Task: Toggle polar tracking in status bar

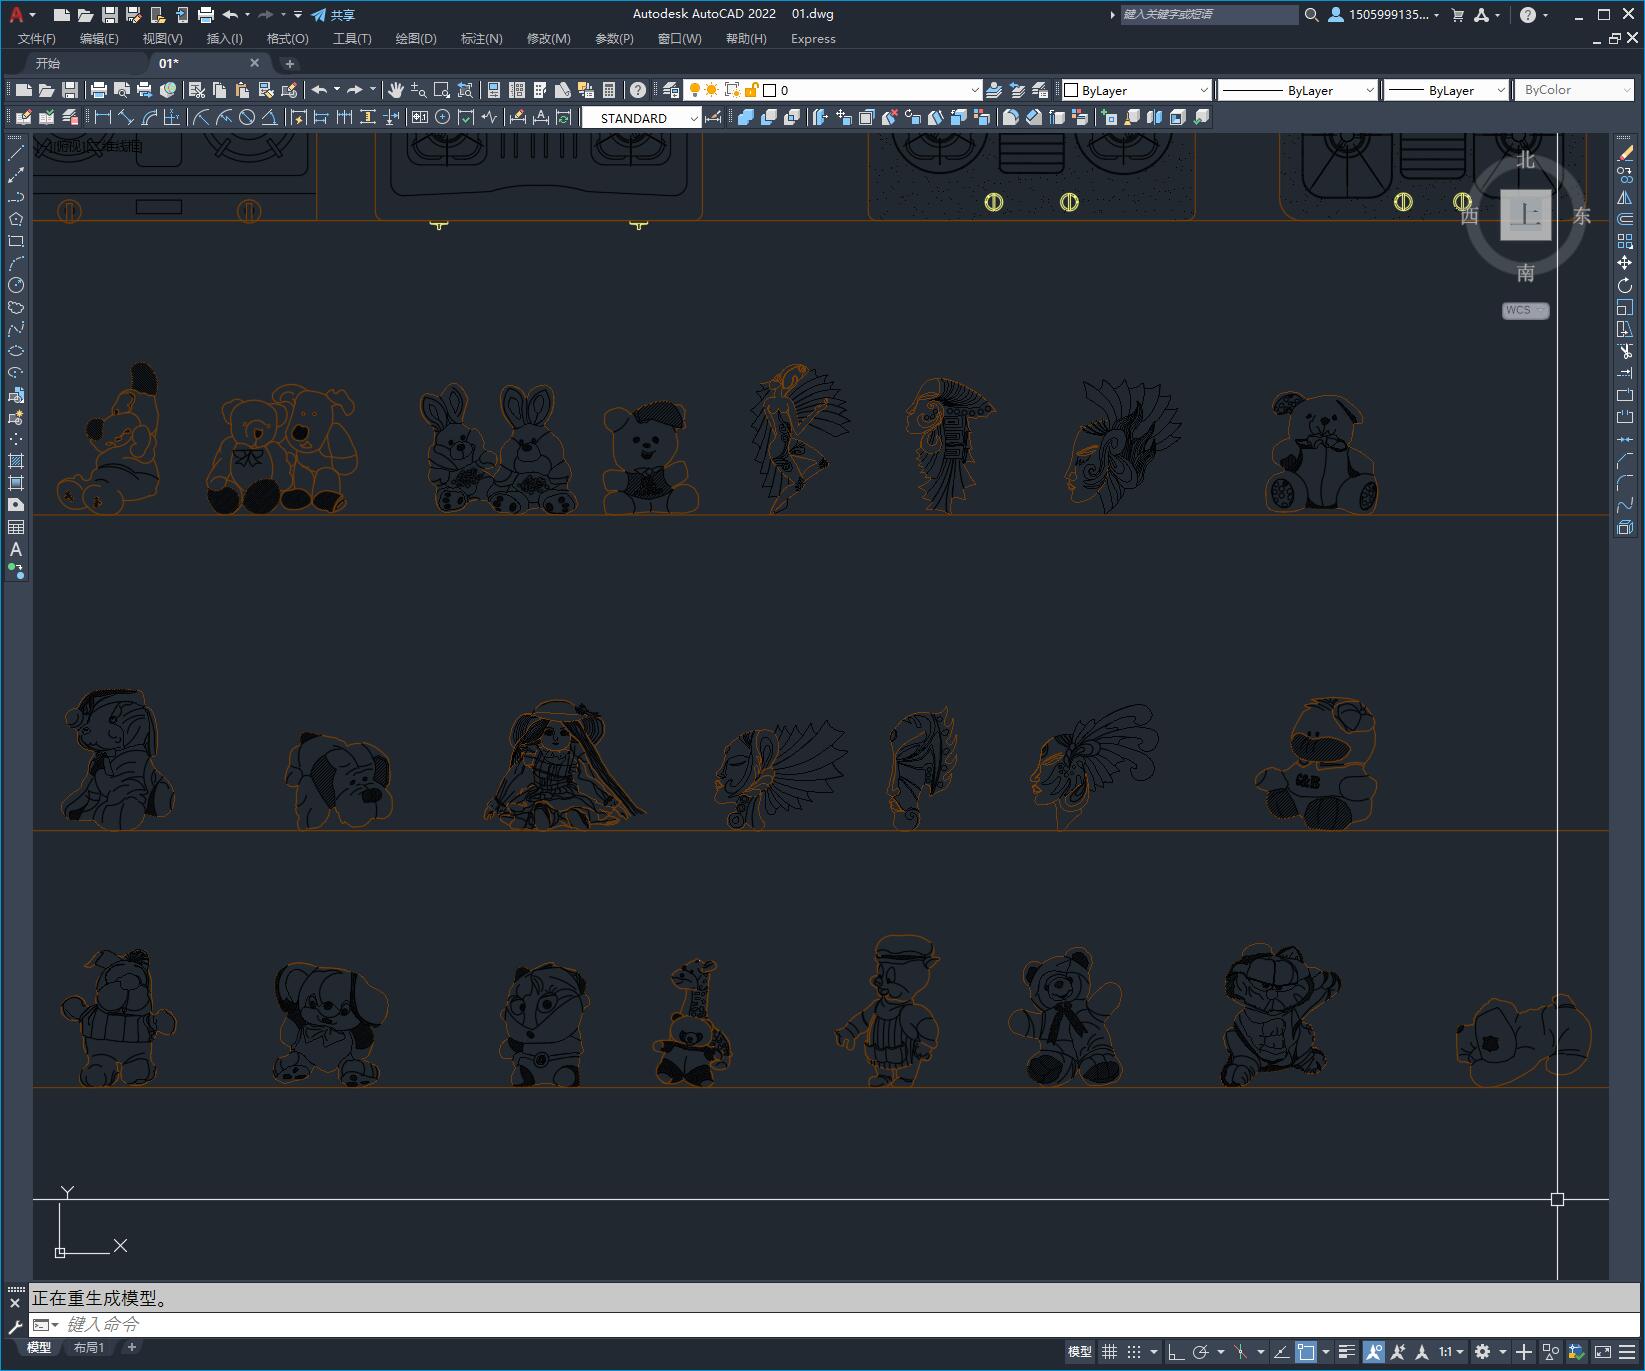Action: point(1201,1352)
